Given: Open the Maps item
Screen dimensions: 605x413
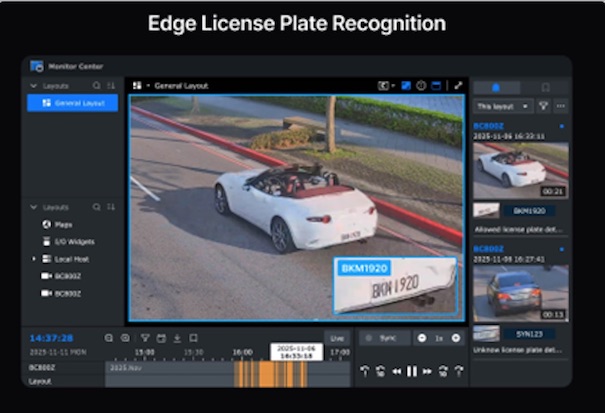Looking at the screenshot, I should click(63, 224).
